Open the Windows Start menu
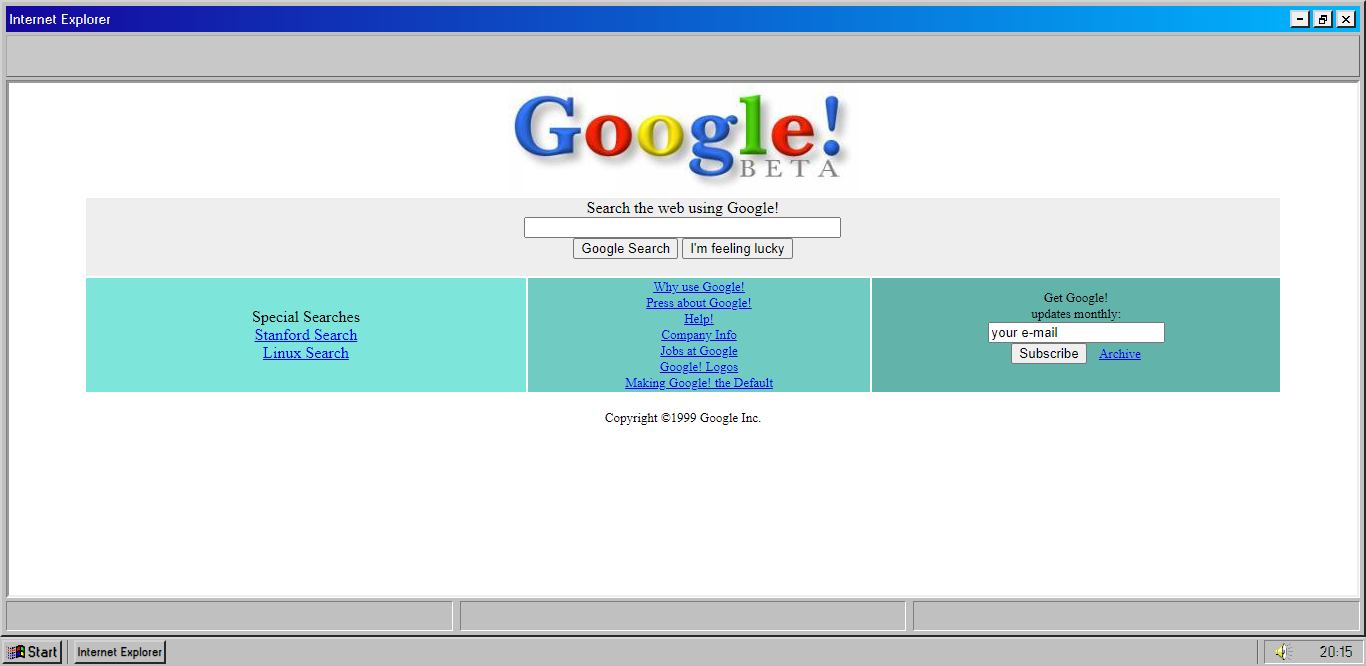This screenshot has width=1366, height=666. click(x=32, y=652)
